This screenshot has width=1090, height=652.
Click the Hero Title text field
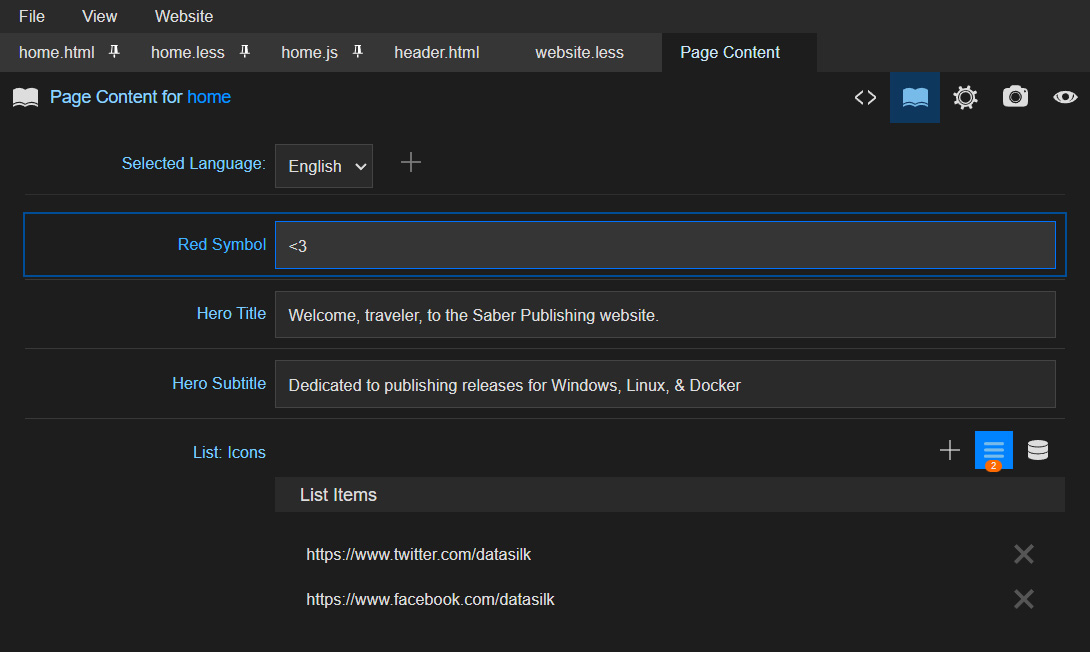click(x=664, y=315)
